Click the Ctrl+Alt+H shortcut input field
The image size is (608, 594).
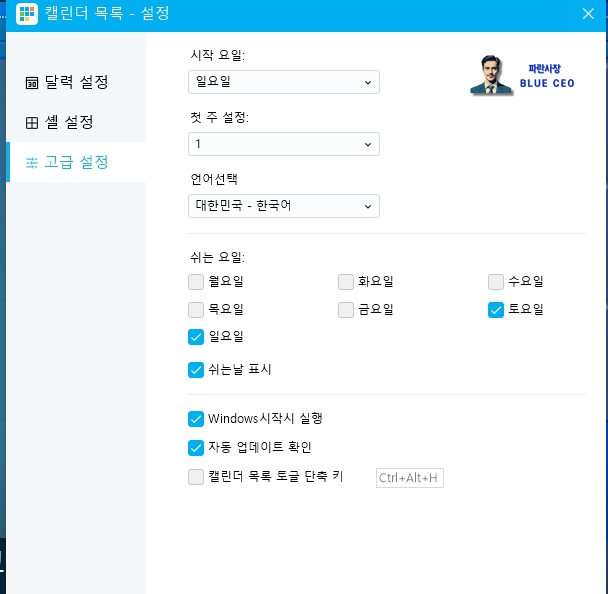409,478
